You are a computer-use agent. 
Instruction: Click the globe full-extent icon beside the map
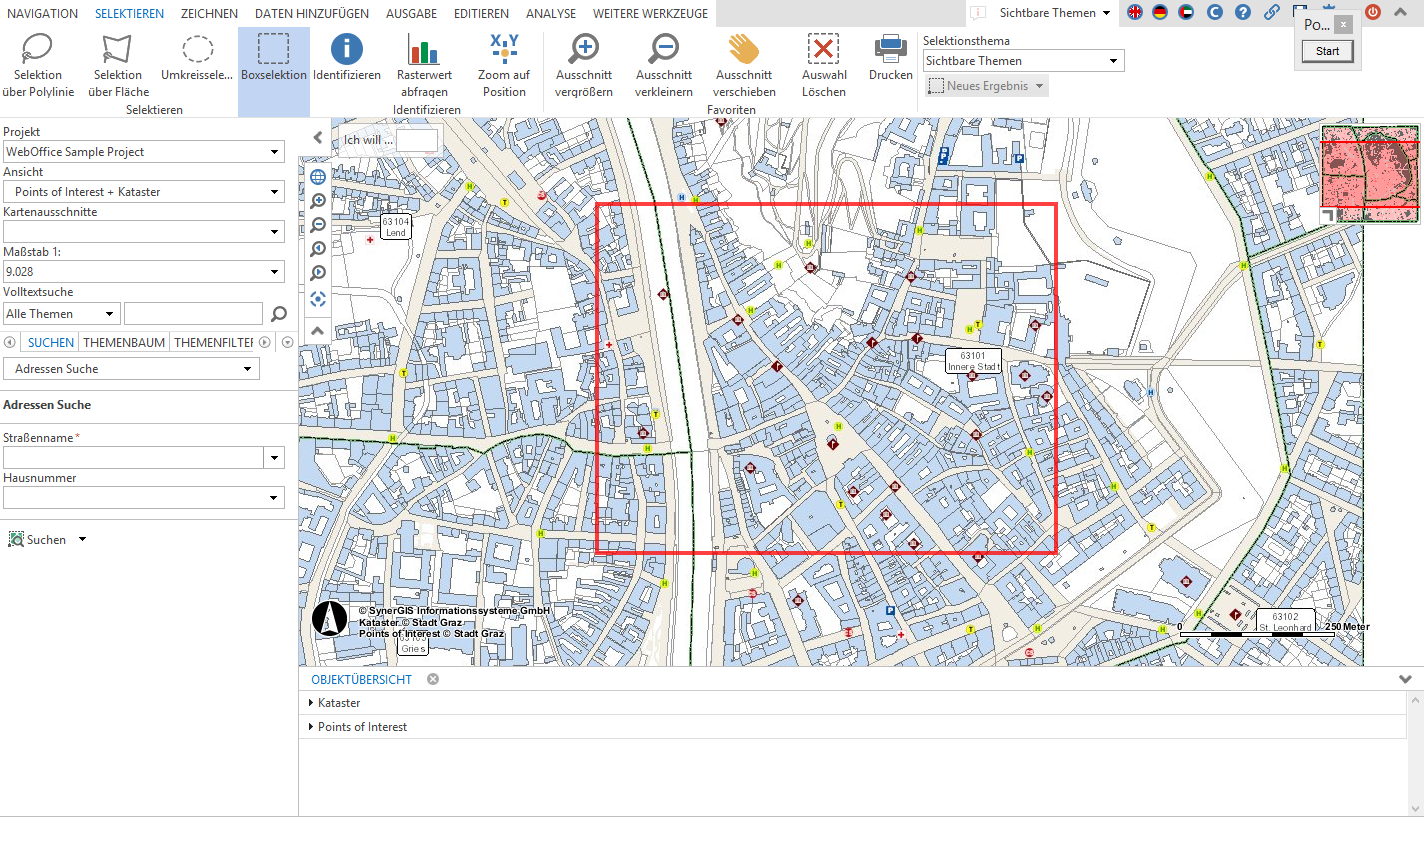(317, 176)
